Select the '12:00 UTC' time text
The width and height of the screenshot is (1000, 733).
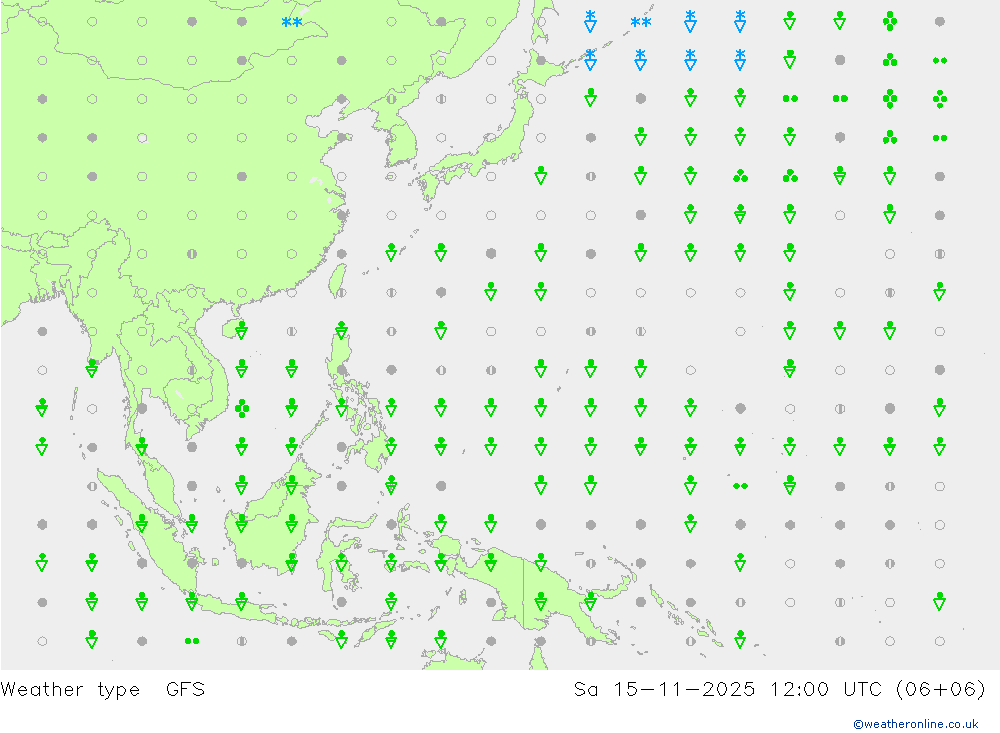pos(825,690)
